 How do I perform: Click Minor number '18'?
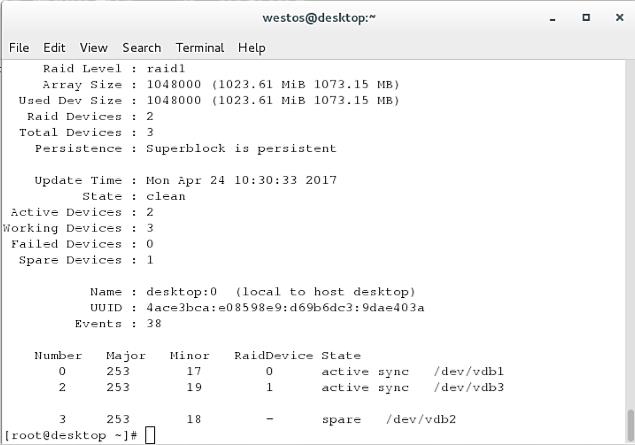(x=194, y=419)
